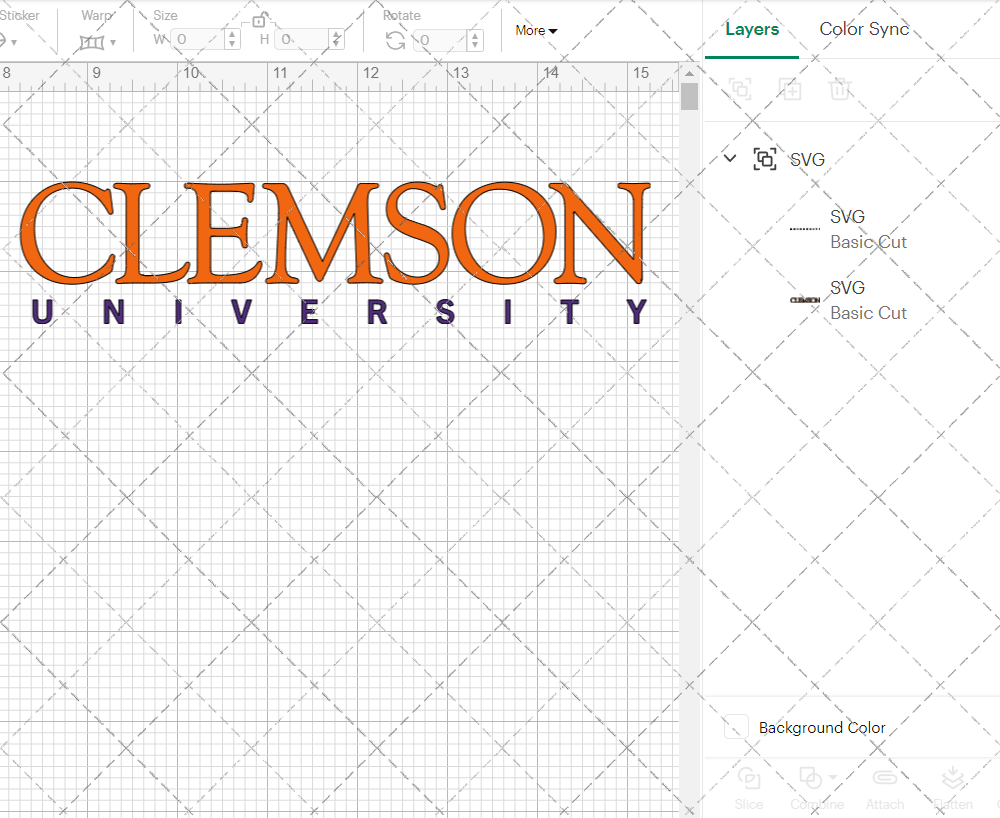
Task: Click the Attach icon
Action: 884,778
